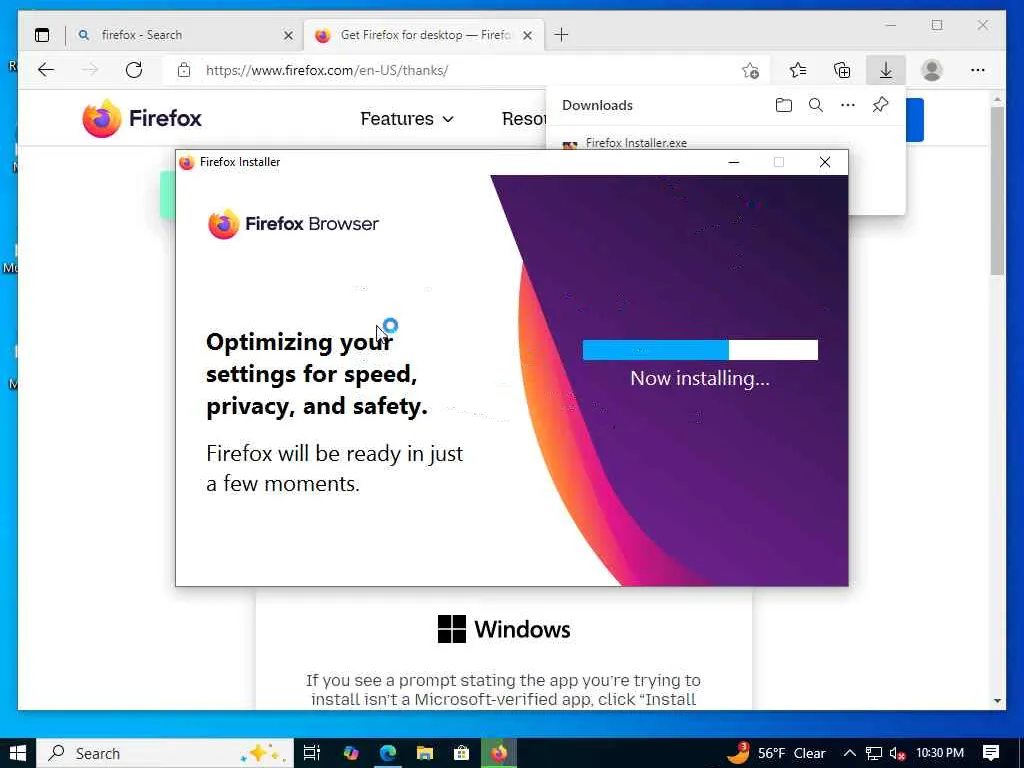1024x768 pixels.
Task: Open Copilot from the taskbar
Action: pos(351,753)
